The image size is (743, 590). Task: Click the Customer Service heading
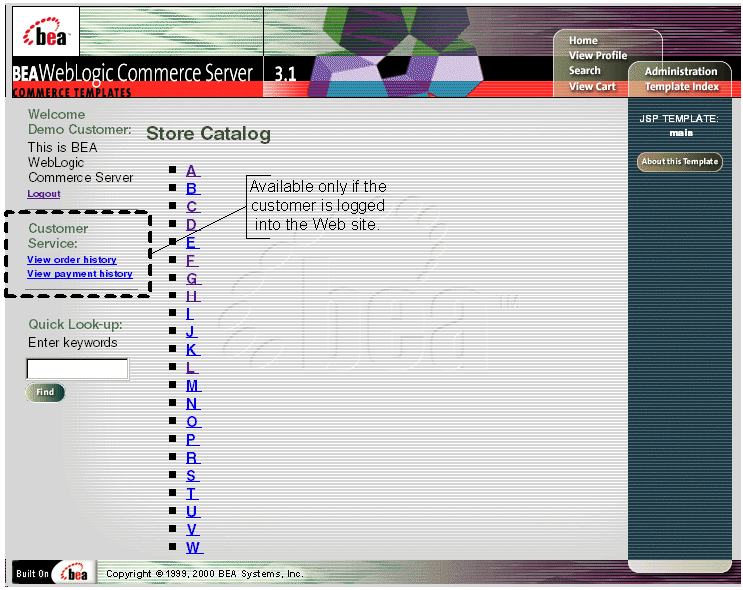click(58, 236)
